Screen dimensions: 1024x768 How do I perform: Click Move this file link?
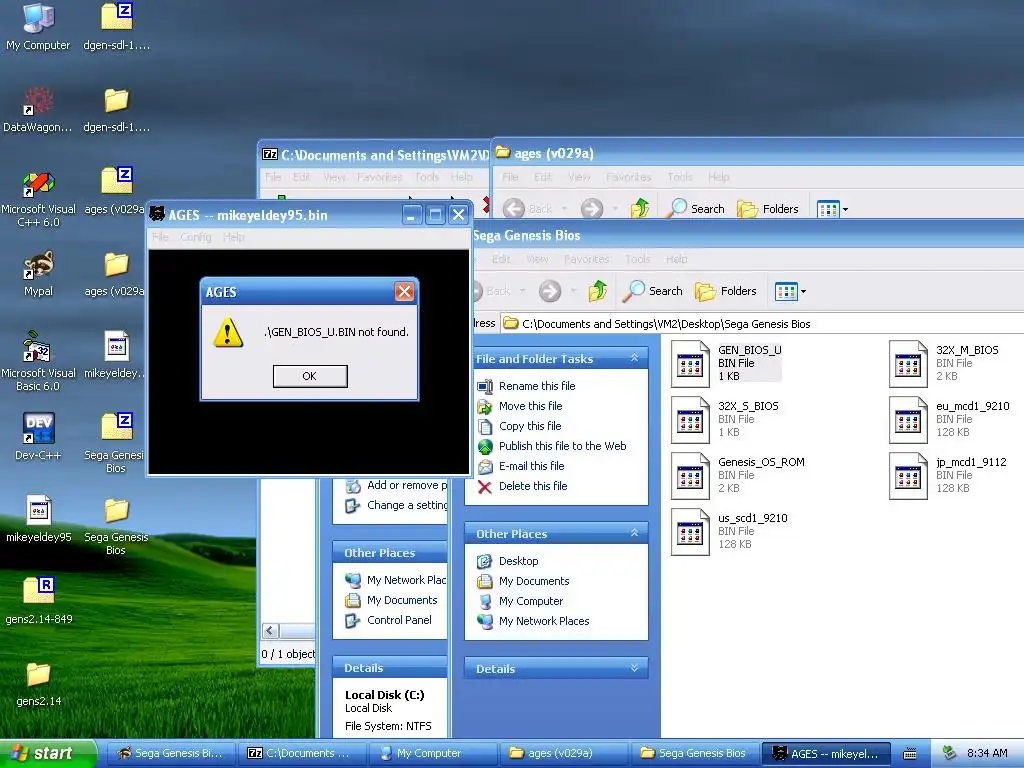[x=530, y=406]
